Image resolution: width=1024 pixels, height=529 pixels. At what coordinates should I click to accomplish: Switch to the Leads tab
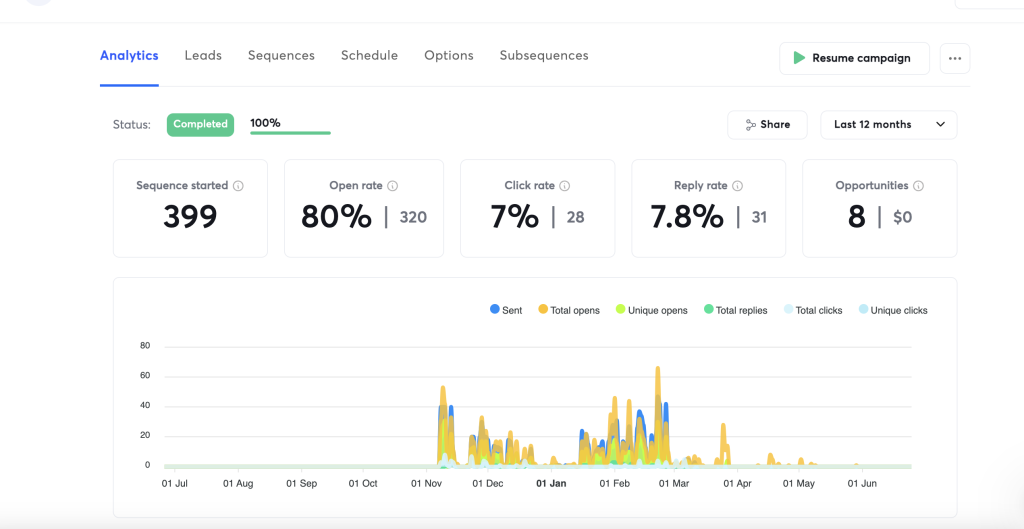[x=203, y=56]
